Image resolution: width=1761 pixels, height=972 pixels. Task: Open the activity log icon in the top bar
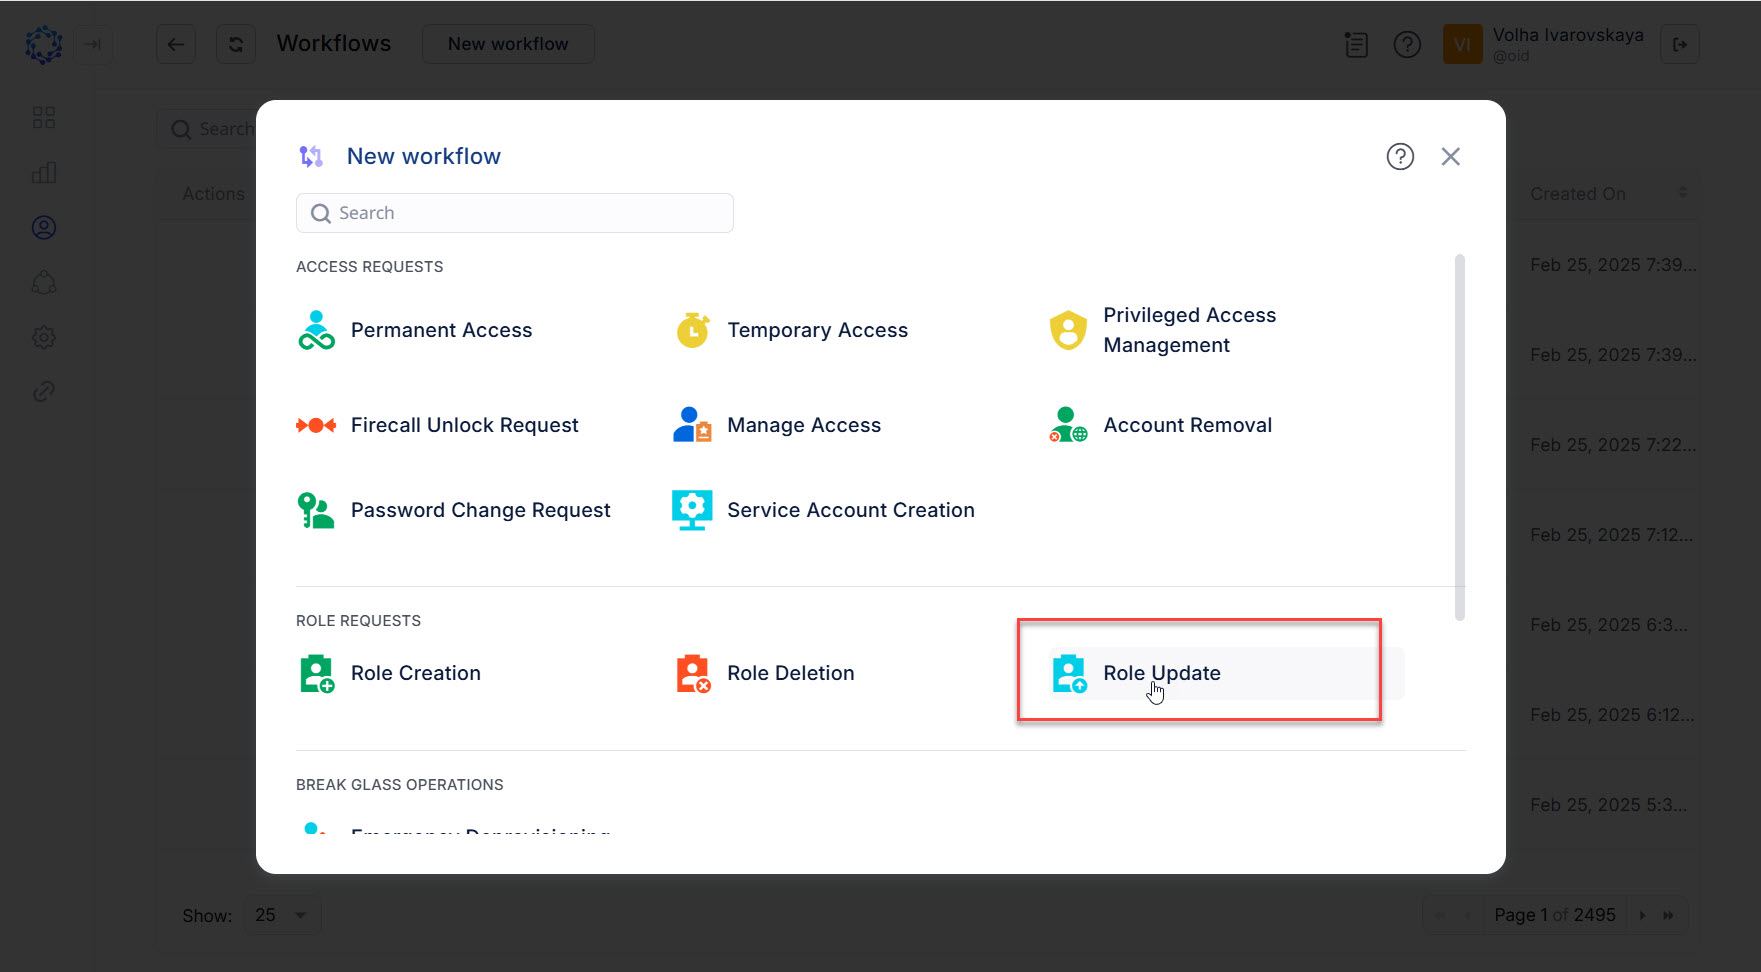click(1356, 44)
